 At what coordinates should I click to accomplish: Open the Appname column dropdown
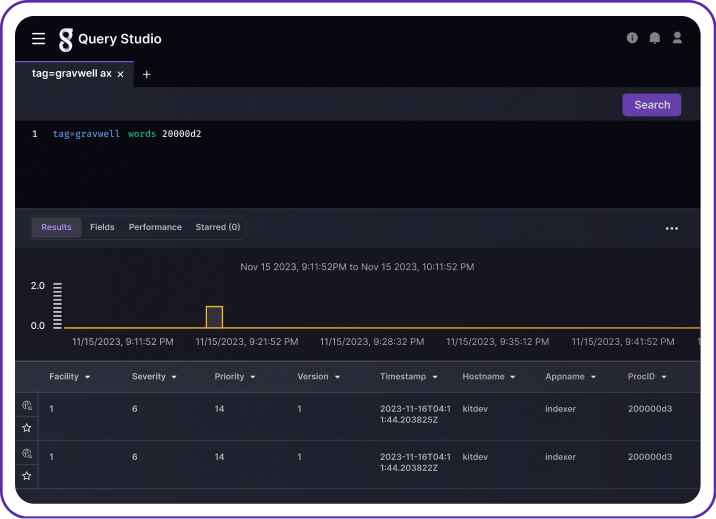(x=593, y=377)
